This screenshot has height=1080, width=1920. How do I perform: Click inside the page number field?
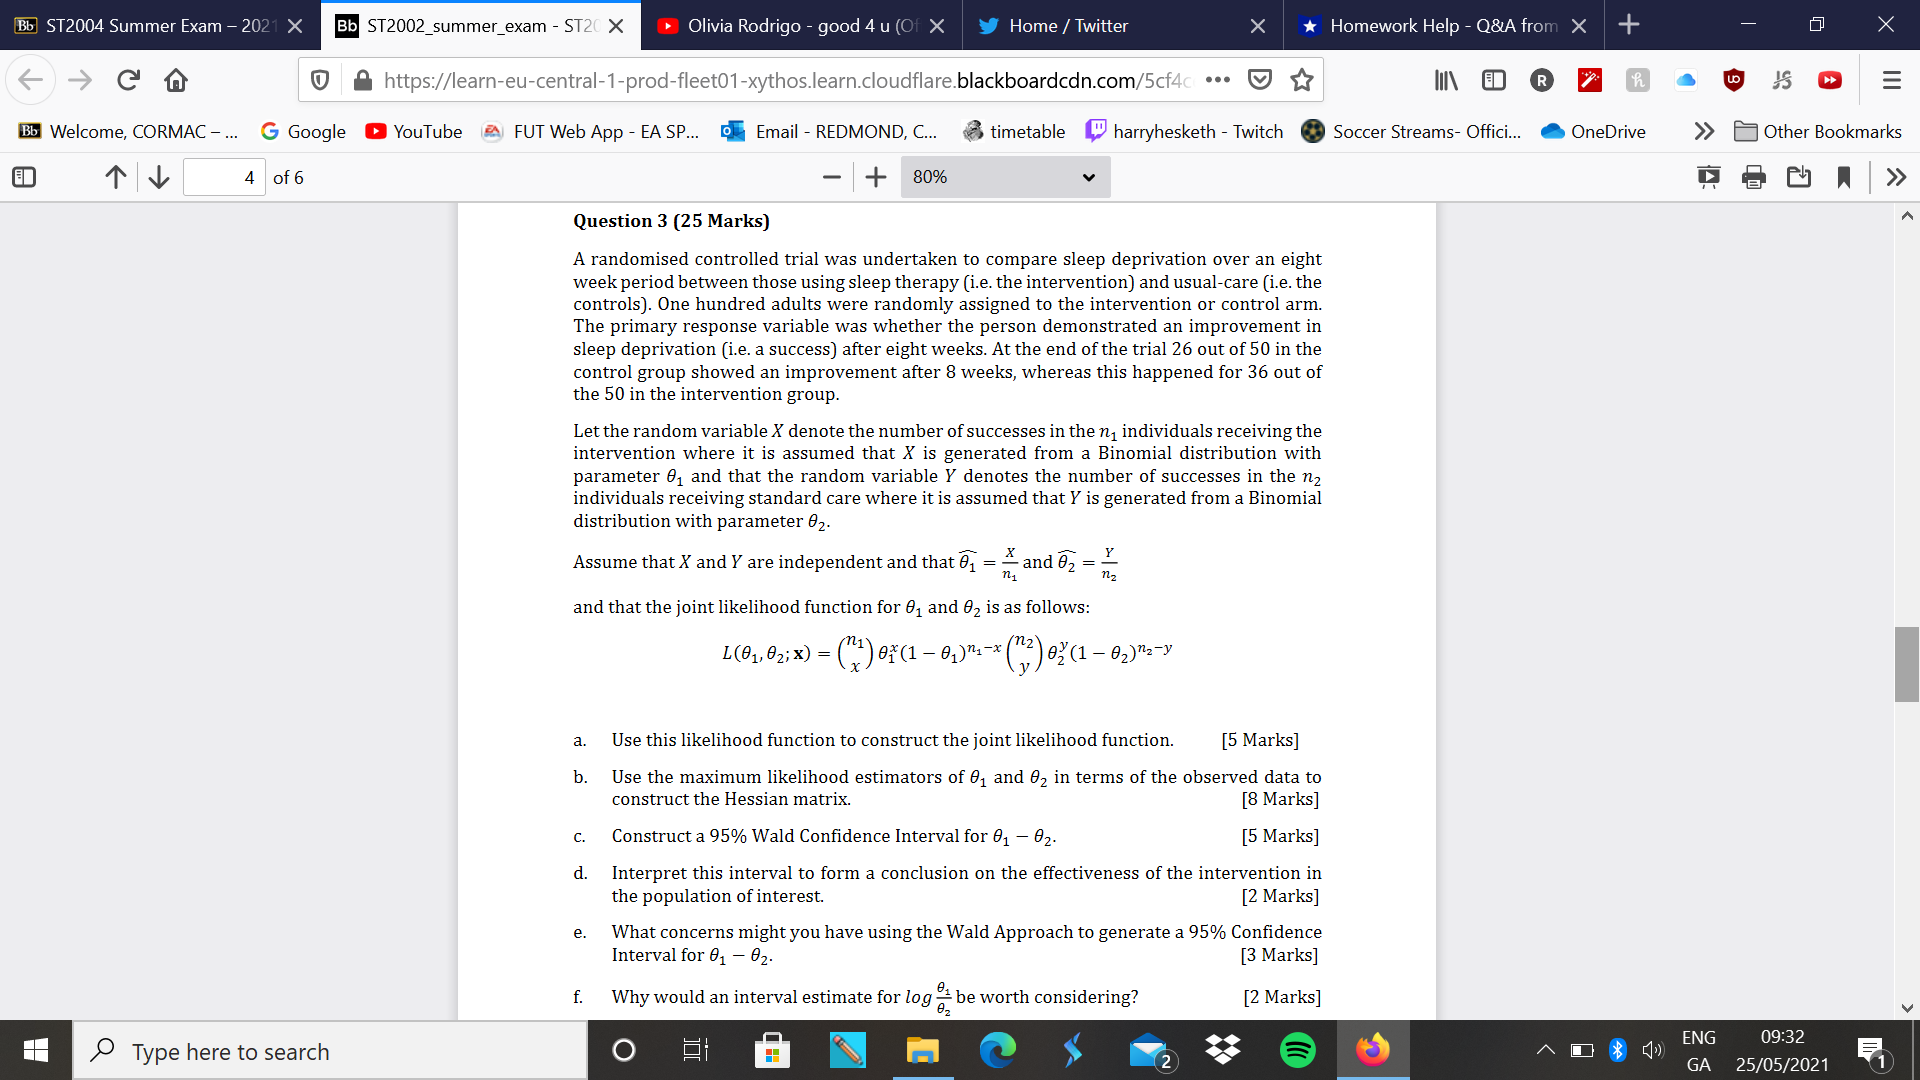click(x=224, y=177)
